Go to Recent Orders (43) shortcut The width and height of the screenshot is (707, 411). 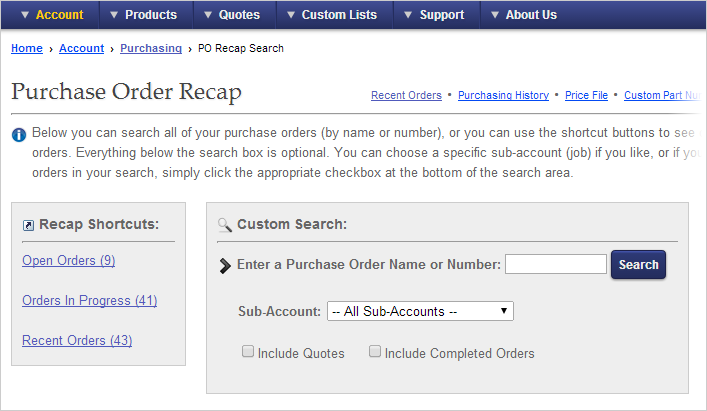tap(77, 340)
